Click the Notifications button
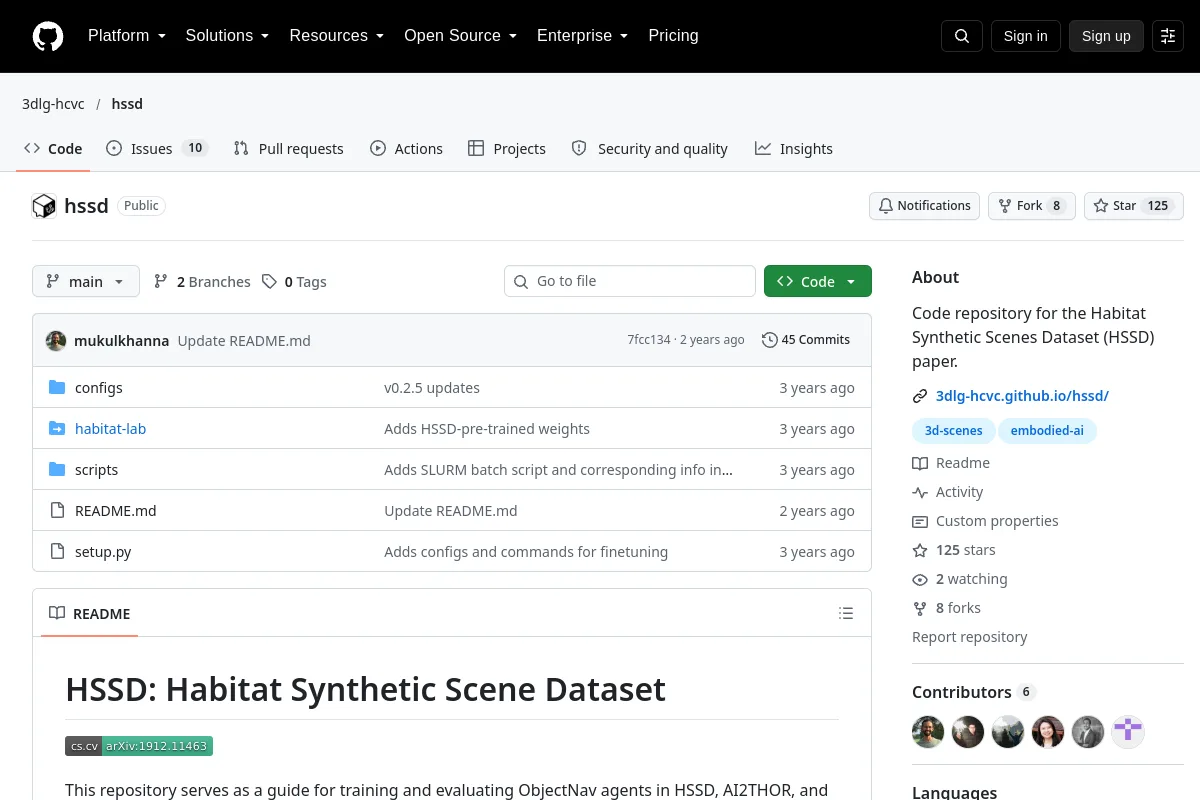This screenshot has height=800, width=1200. click(924, 206)
